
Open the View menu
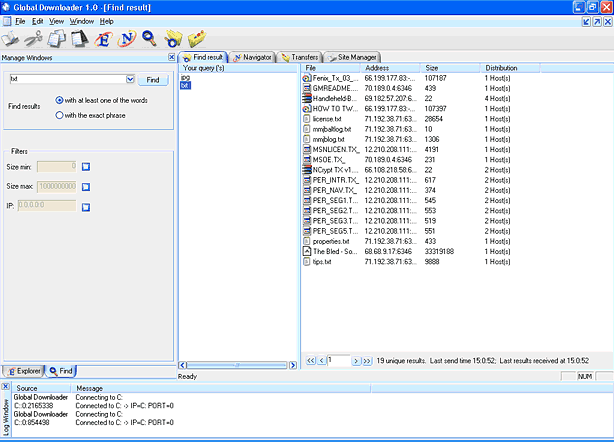(x=56, y=21)
